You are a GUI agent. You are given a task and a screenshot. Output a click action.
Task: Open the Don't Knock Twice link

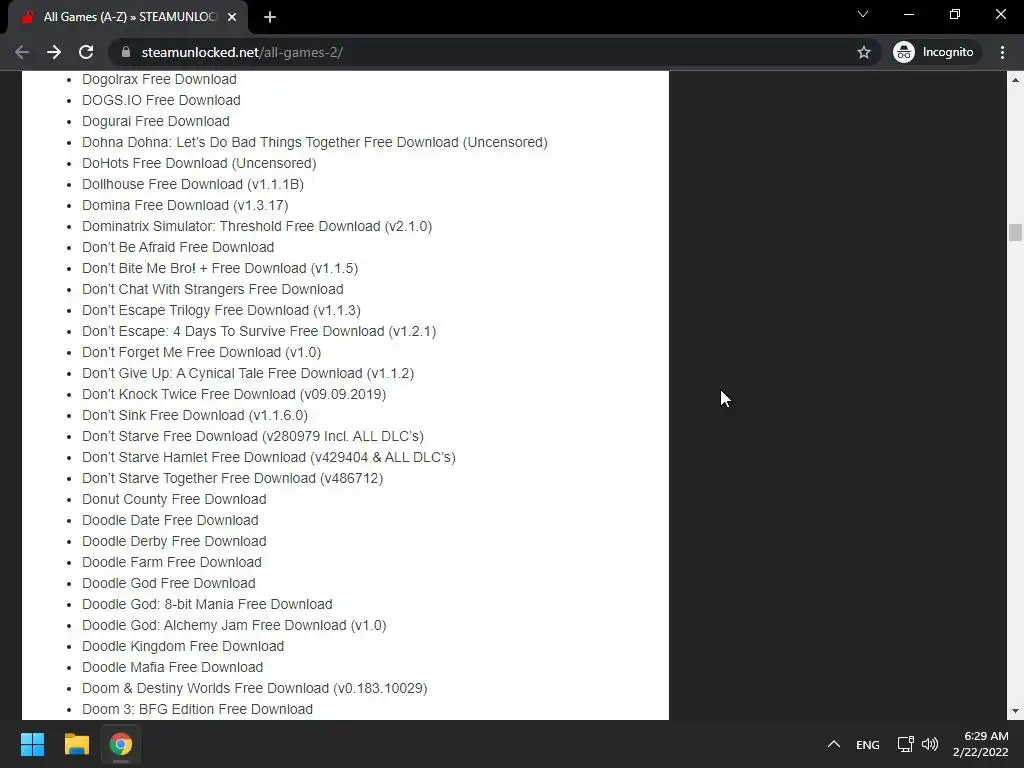pyautogui.click(x=234, y=394)
